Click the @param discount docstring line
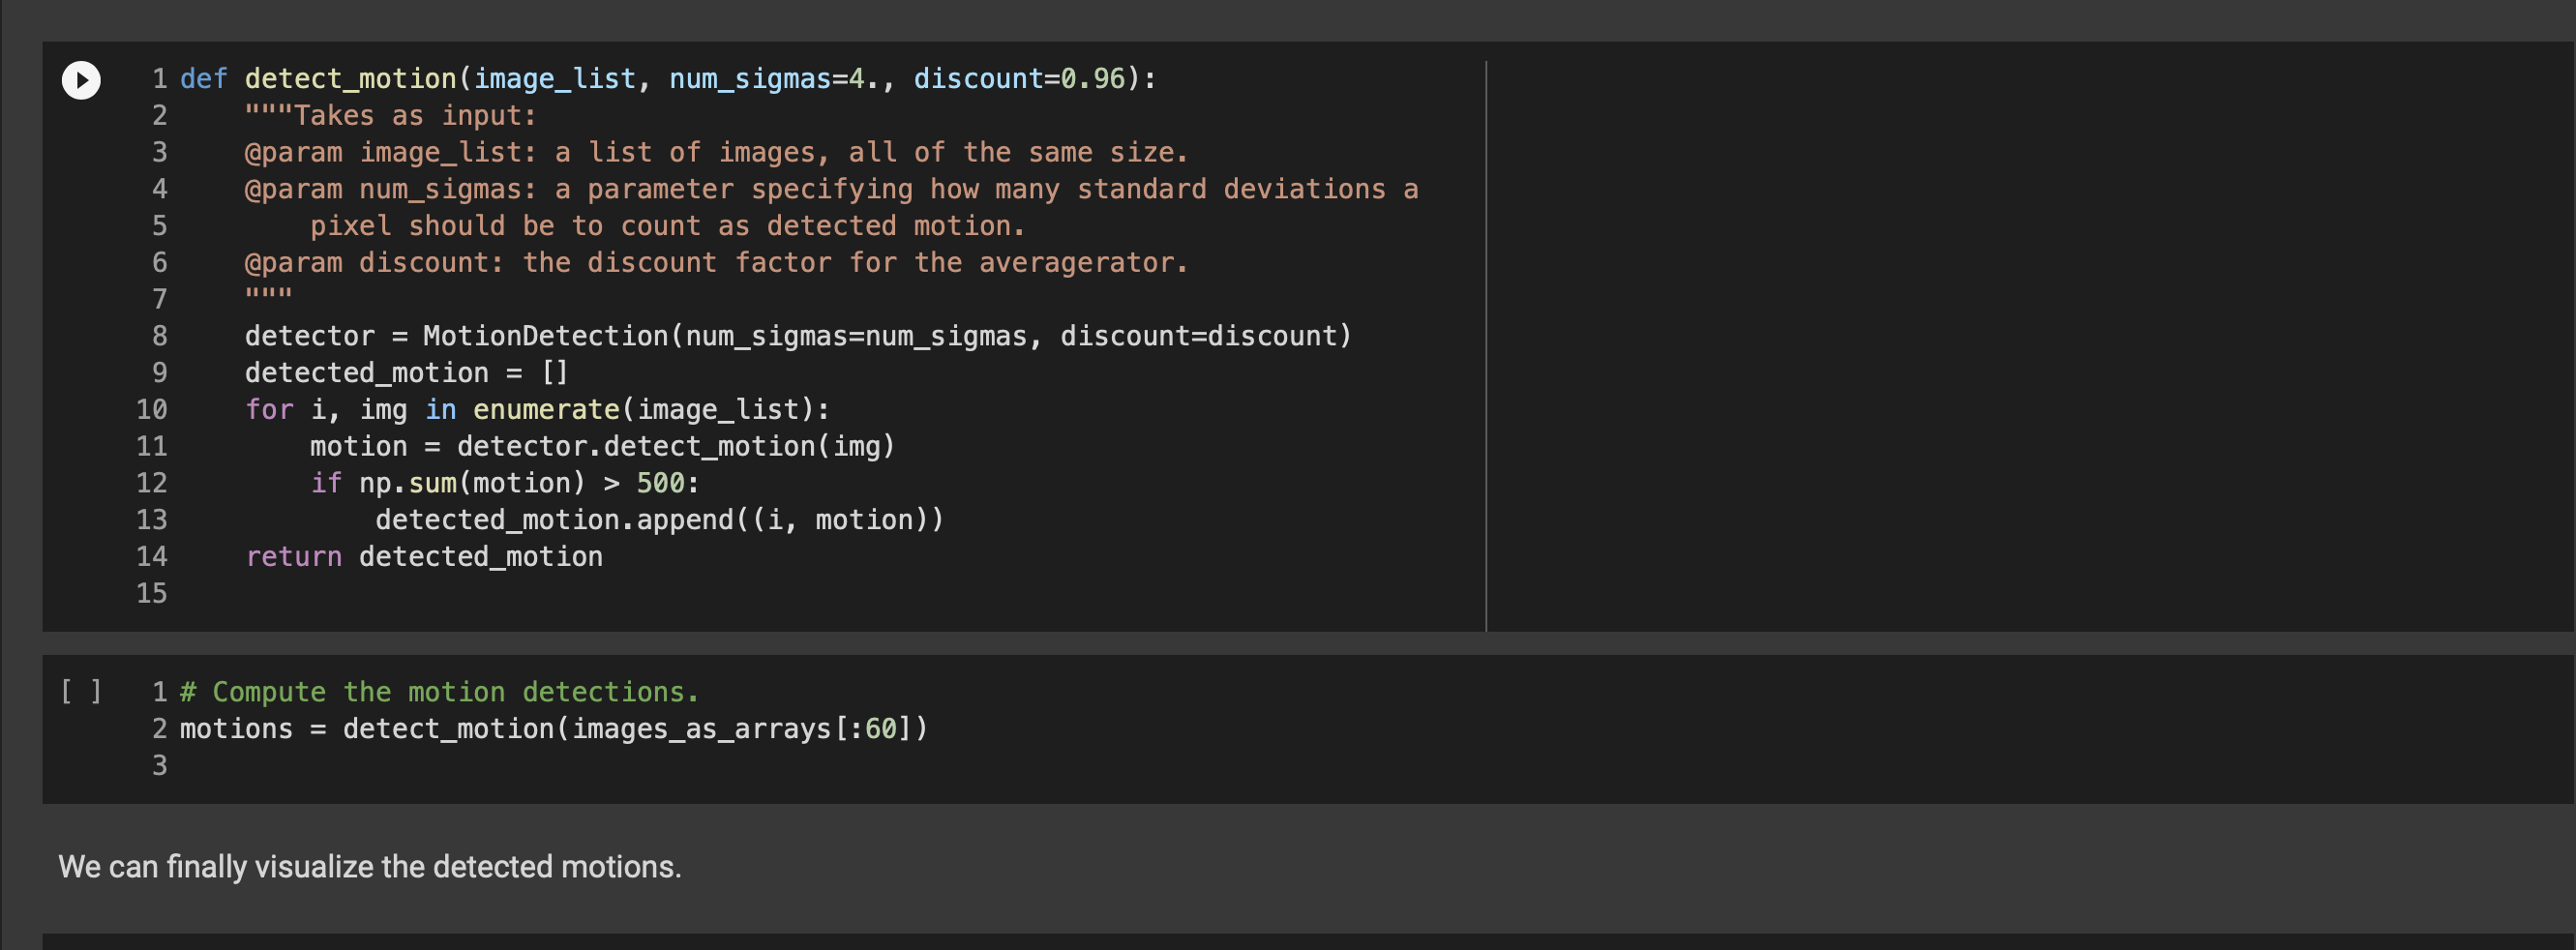Viewport: 2576px width, 950px height. [x=715, y=262]
